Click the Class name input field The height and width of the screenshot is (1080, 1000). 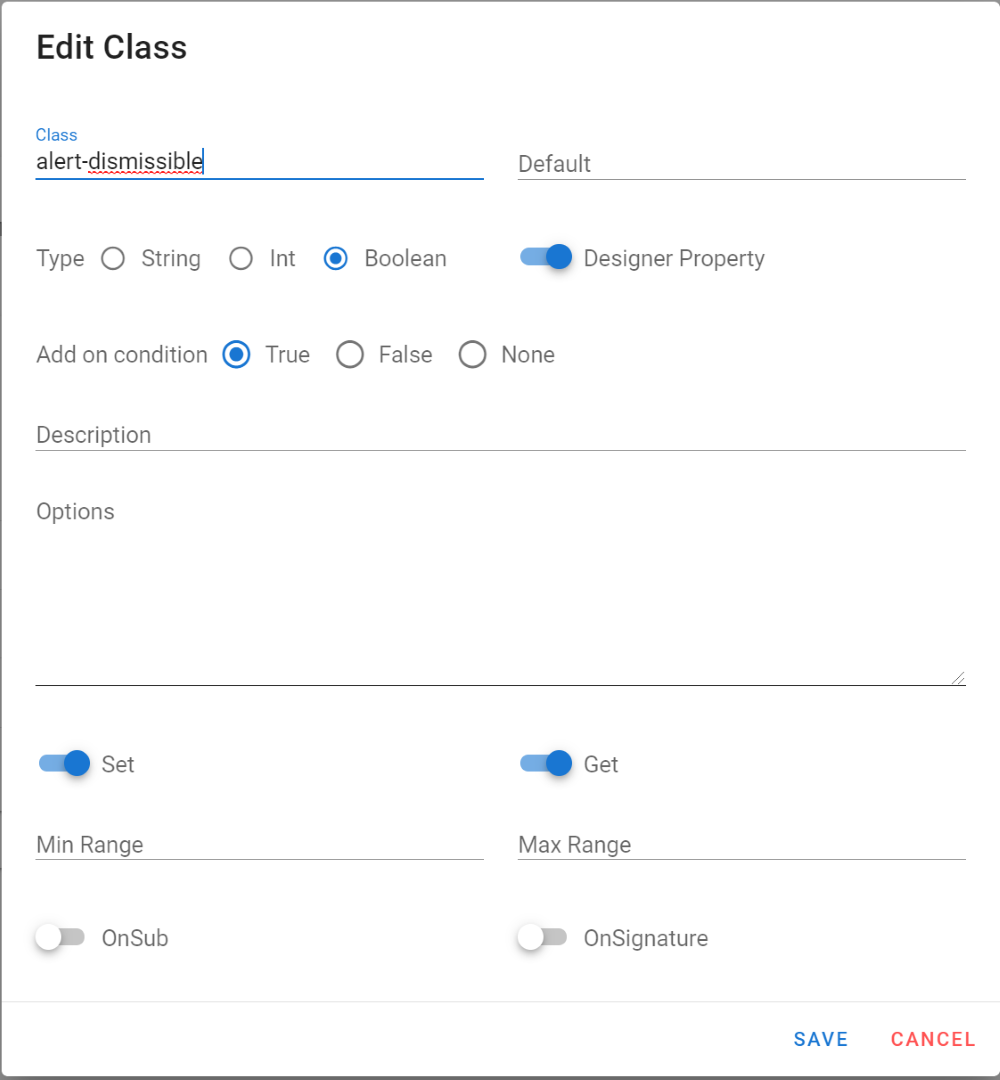tap(259, 162)
